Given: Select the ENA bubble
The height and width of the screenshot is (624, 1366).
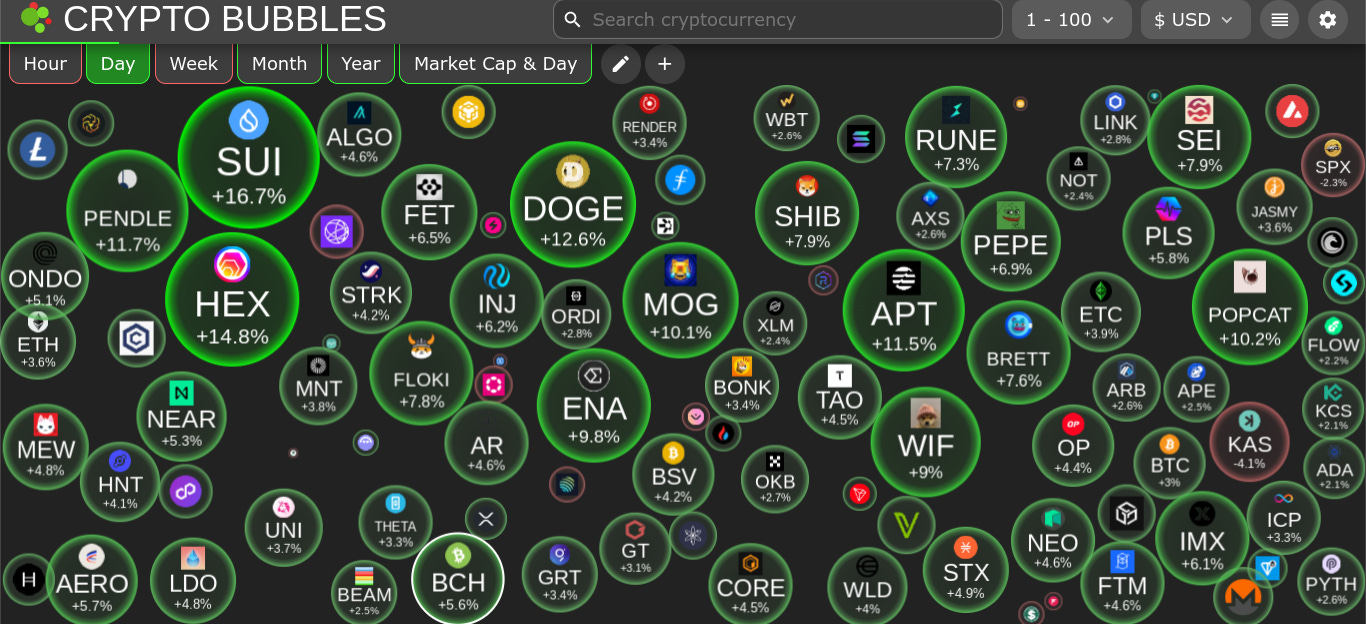Looking at the screenshot, I should 594,406.
